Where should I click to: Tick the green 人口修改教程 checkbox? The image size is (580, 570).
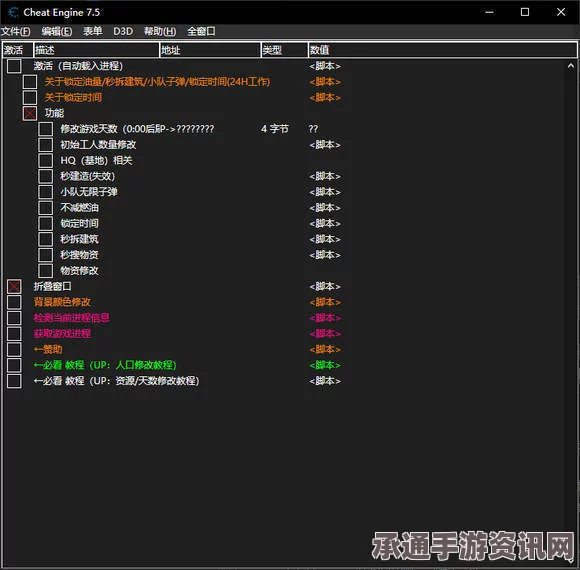14,365
